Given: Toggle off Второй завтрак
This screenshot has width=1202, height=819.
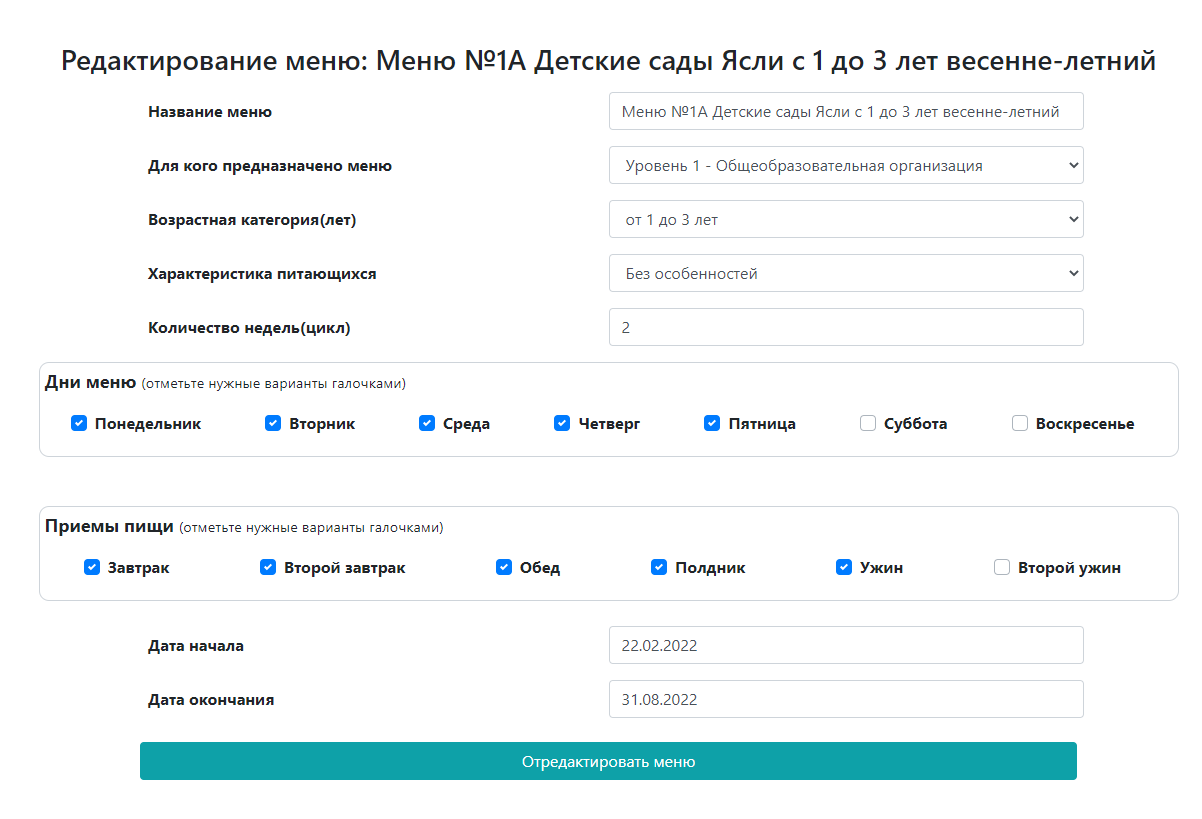Looking at the screenshot, I should pos(267,567).
